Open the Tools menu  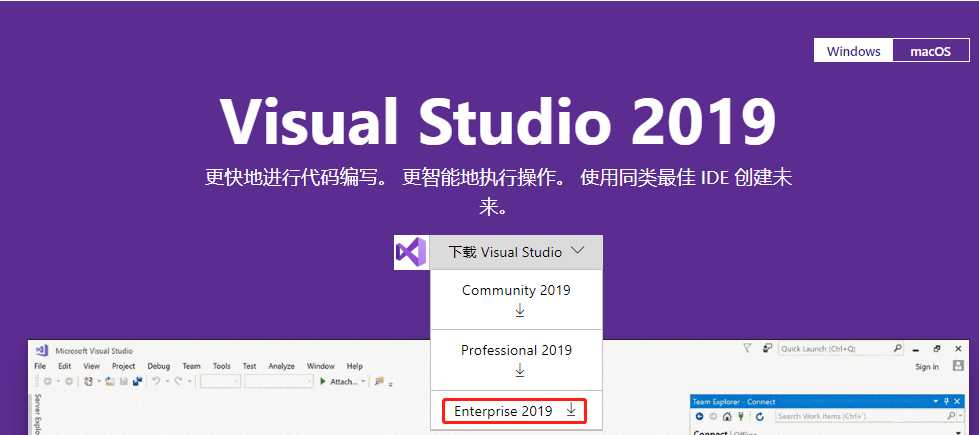pos(222,366)
